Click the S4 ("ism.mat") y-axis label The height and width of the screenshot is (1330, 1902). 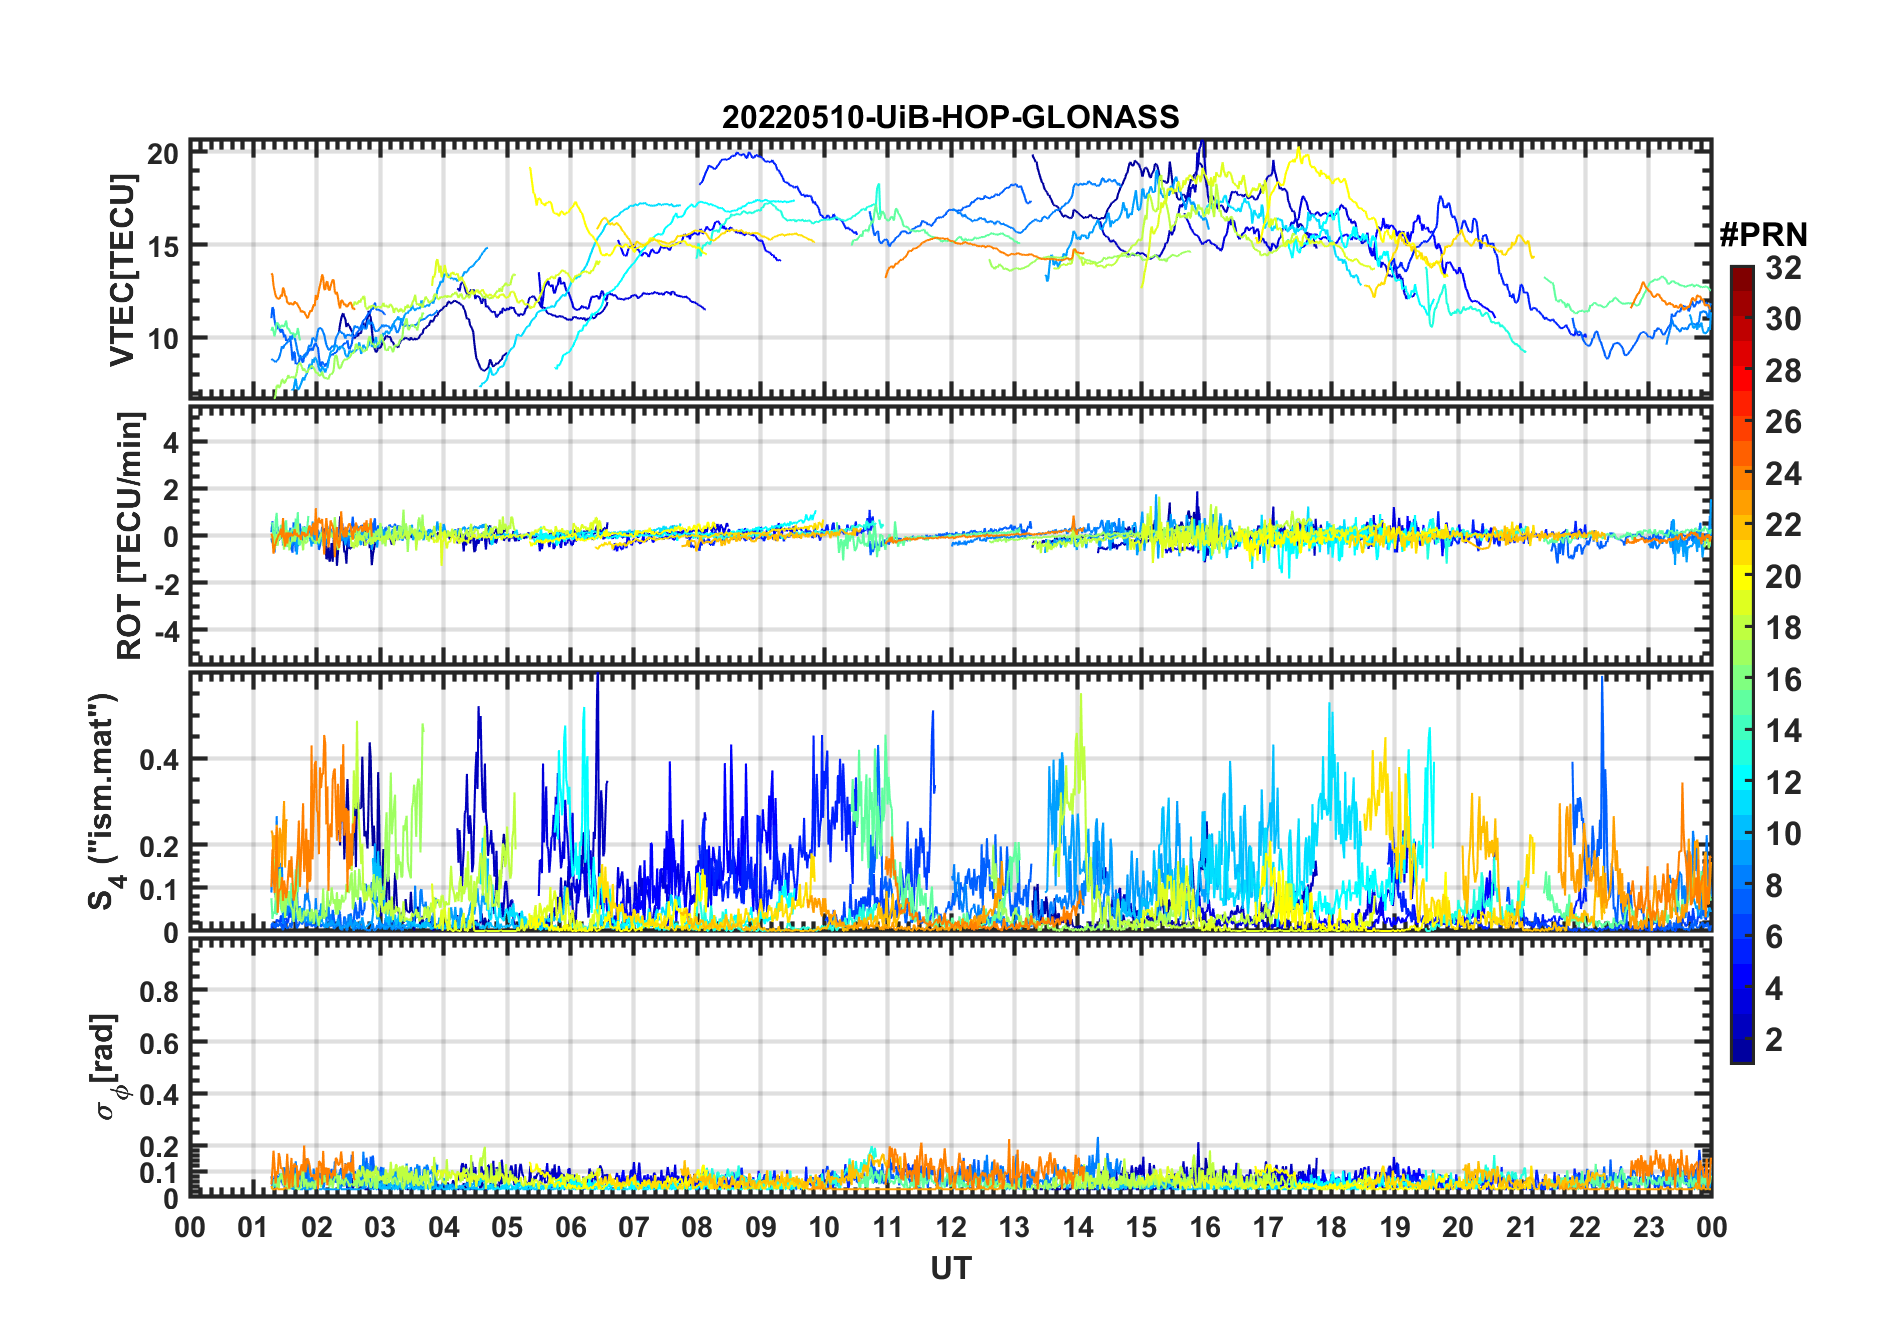105,802
